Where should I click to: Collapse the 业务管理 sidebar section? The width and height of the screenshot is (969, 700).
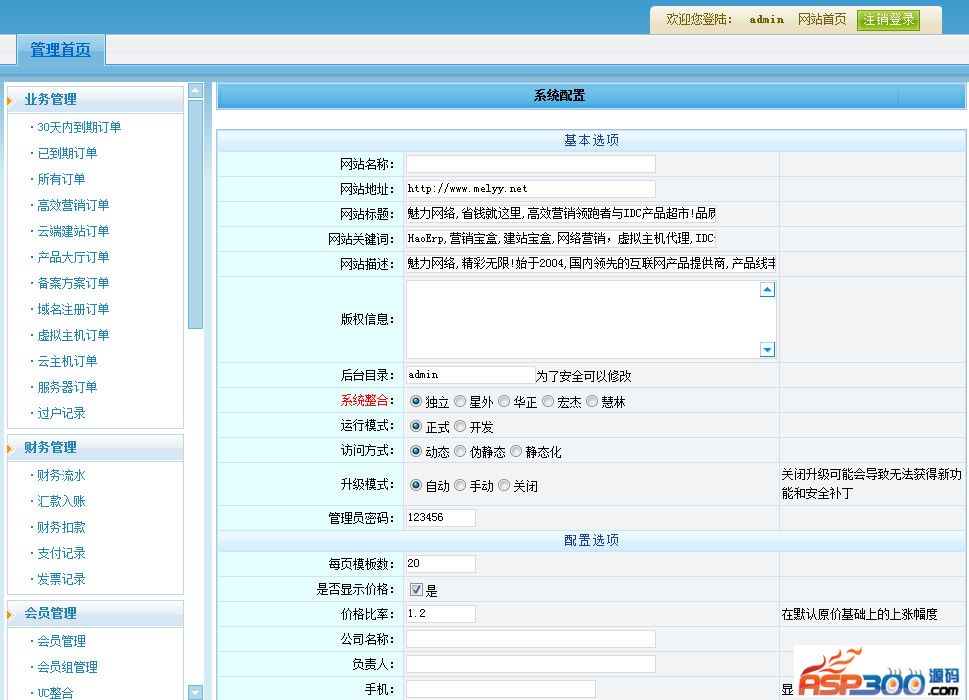click(50, 99)
